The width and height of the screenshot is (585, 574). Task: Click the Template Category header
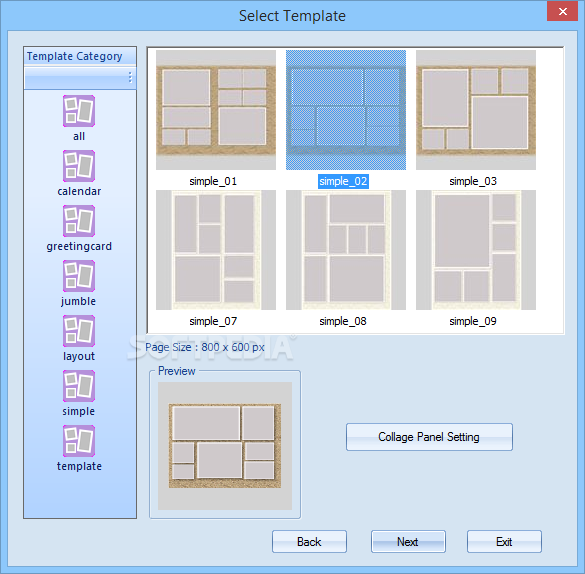80,56
